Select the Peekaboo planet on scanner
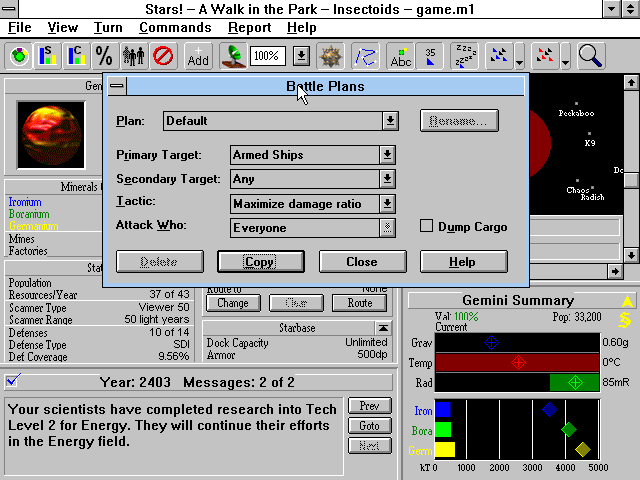 tap(576, 104)
